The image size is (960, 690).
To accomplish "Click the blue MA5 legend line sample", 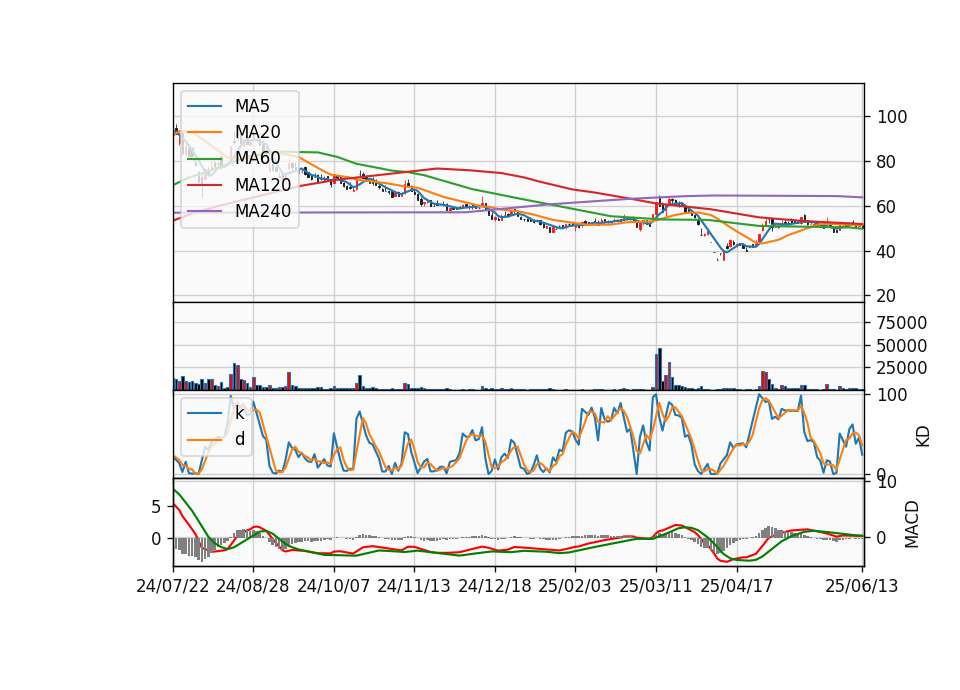I will click(x=204, y=106).
